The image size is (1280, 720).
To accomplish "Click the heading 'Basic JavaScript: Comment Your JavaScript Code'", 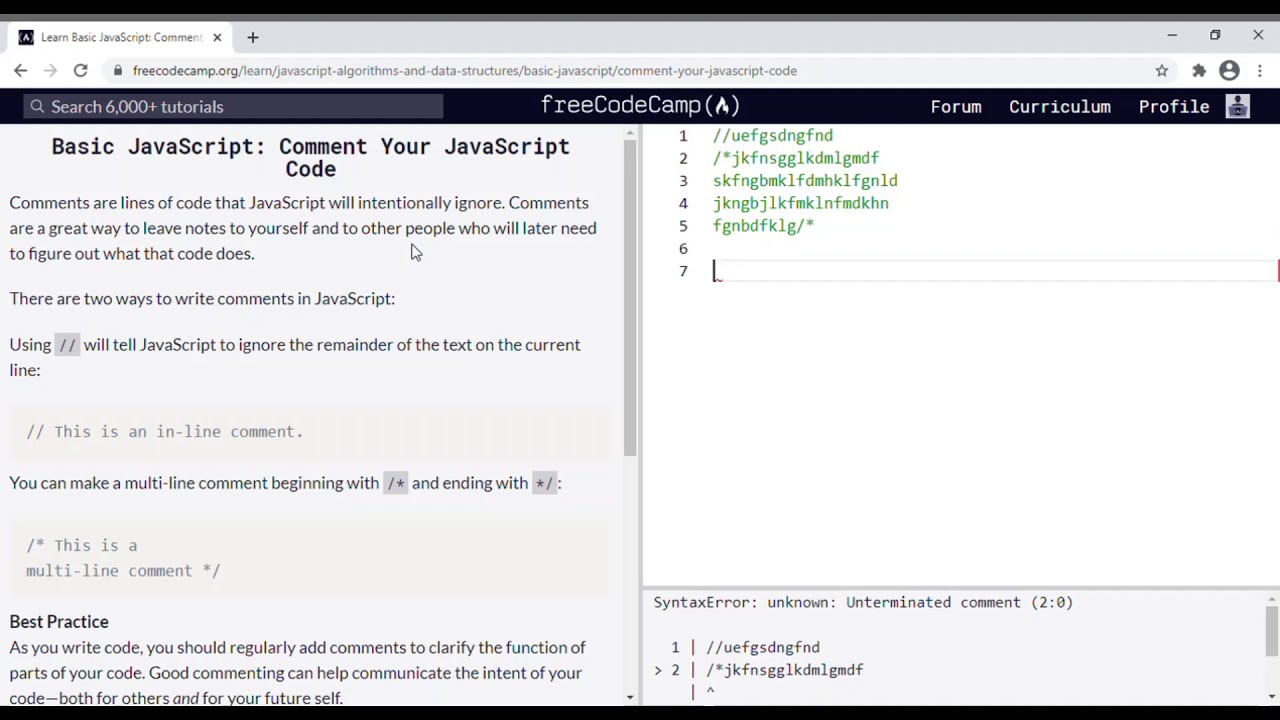I will 311,158.
